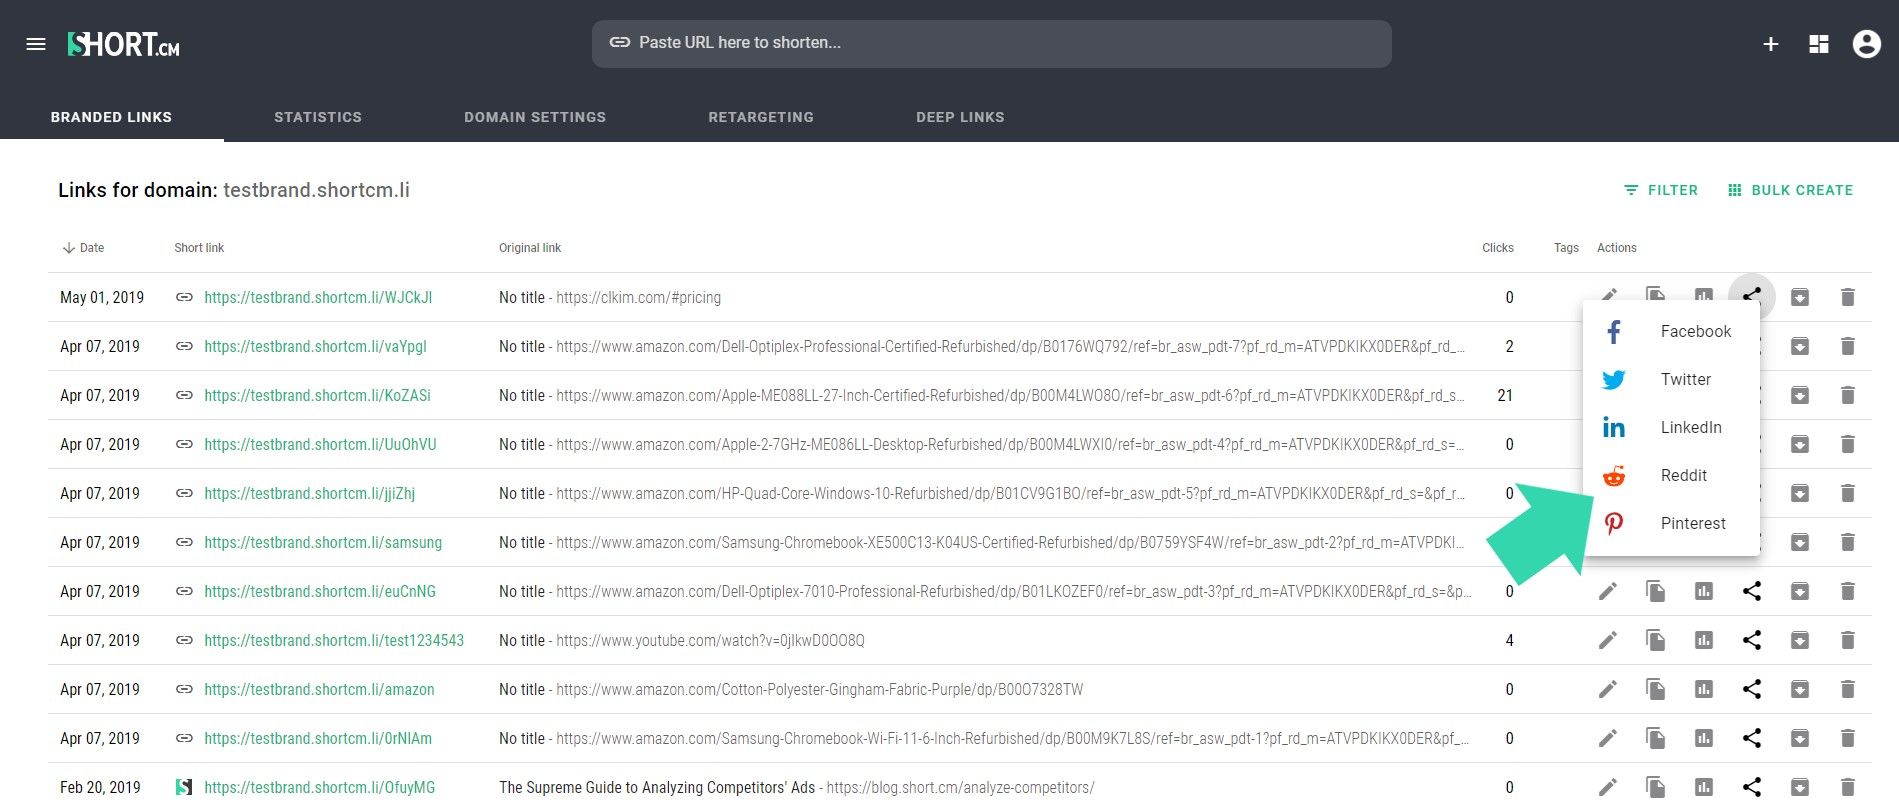Share to Twitter from the menu

coord(1671,379)
